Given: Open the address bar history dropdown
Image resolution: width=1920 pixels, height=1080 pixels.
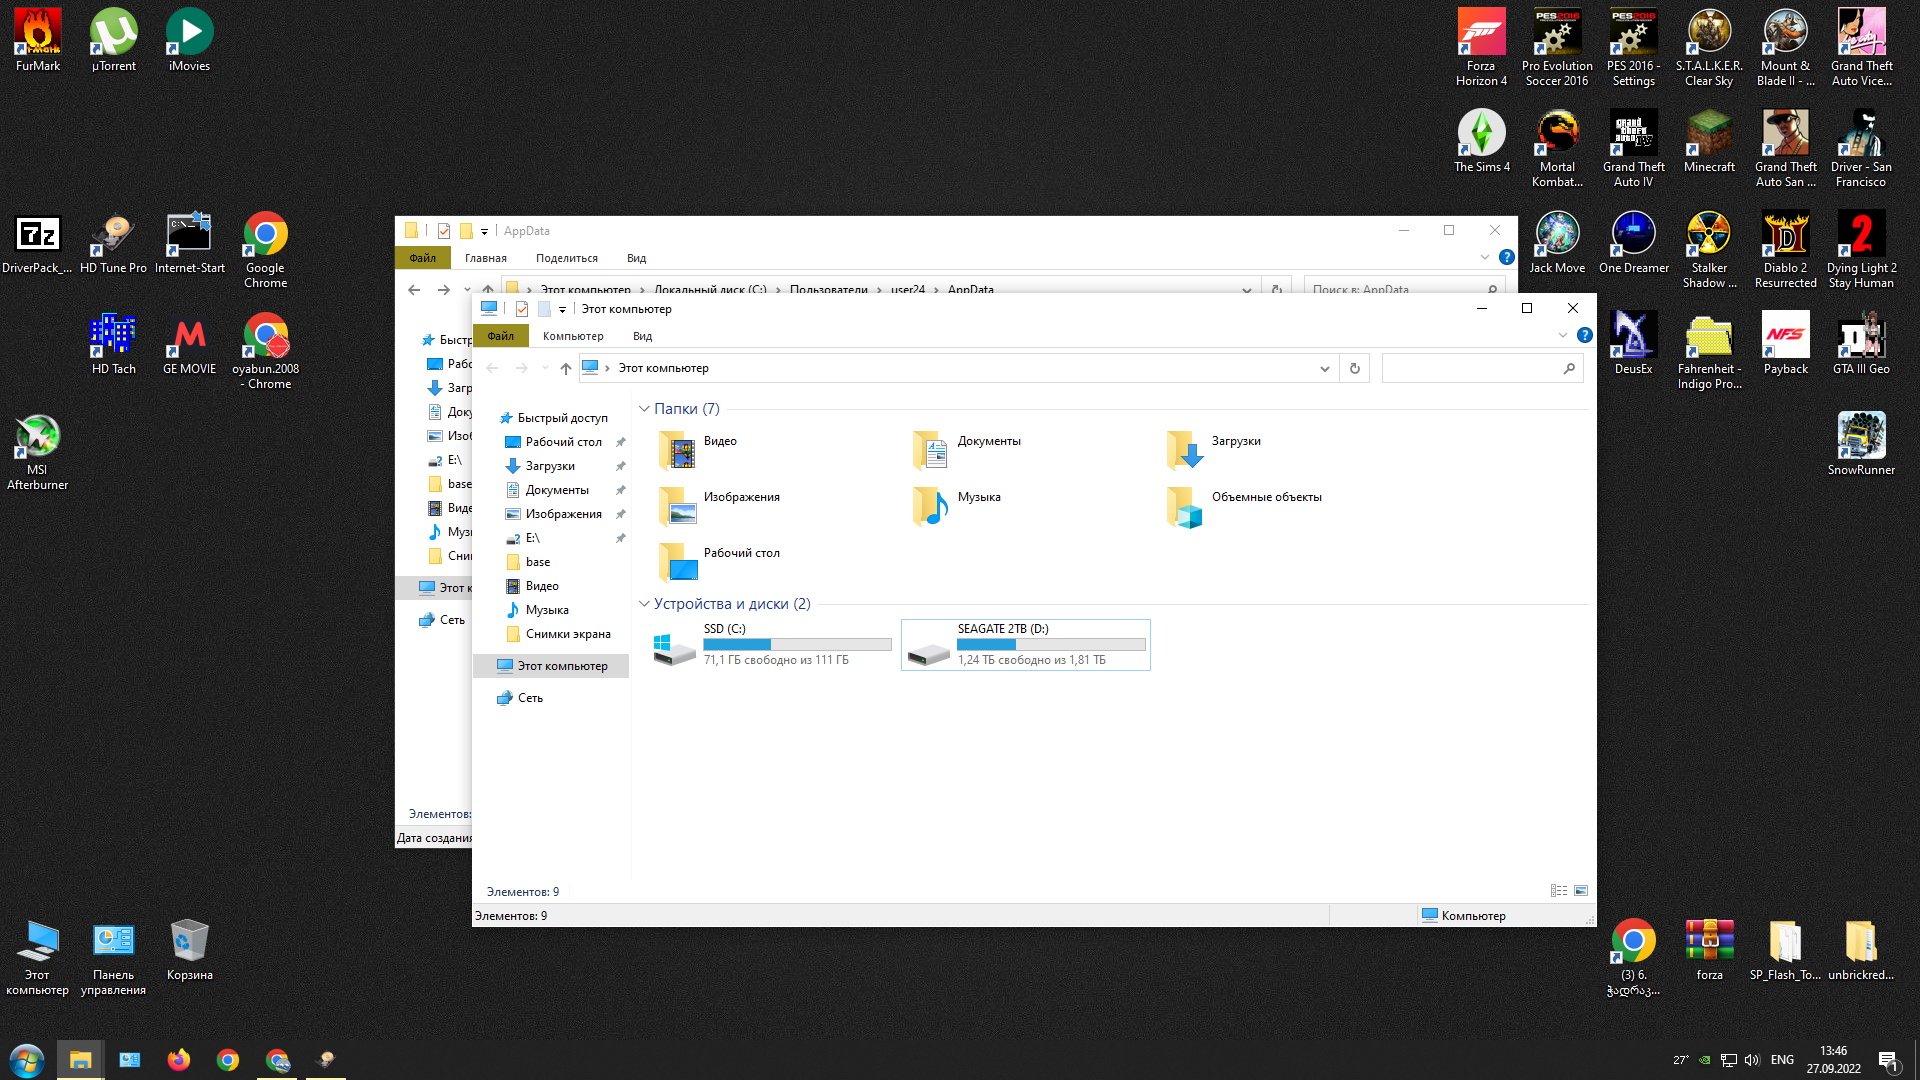Looking at the screenshot, I should [x=1325, y=369].
